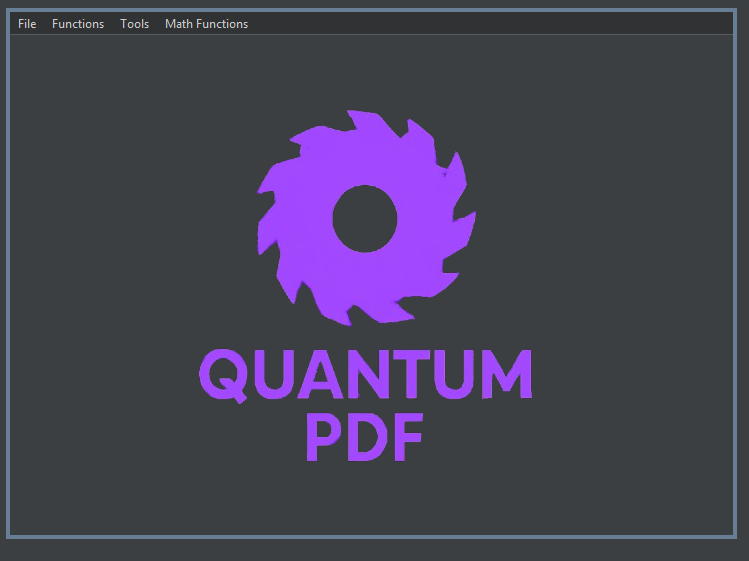Image resolution: width=749 pixels, height=561 pixels.
Task: Click the PDF text below QUANTUM
Action: [364, 437]
